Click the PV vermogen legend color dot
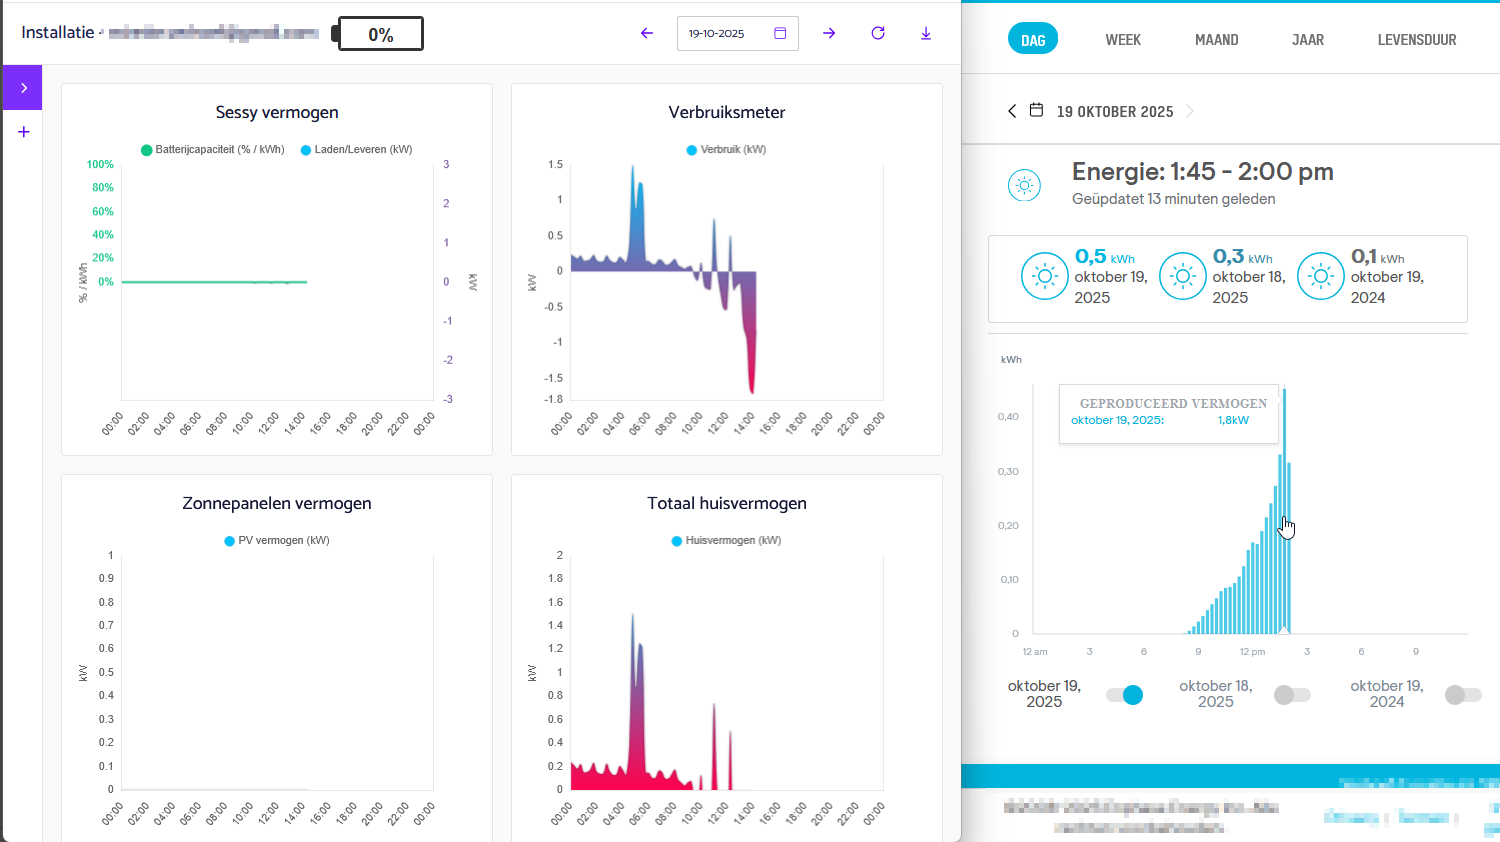 pyautogui.click(x=230, y=541)
